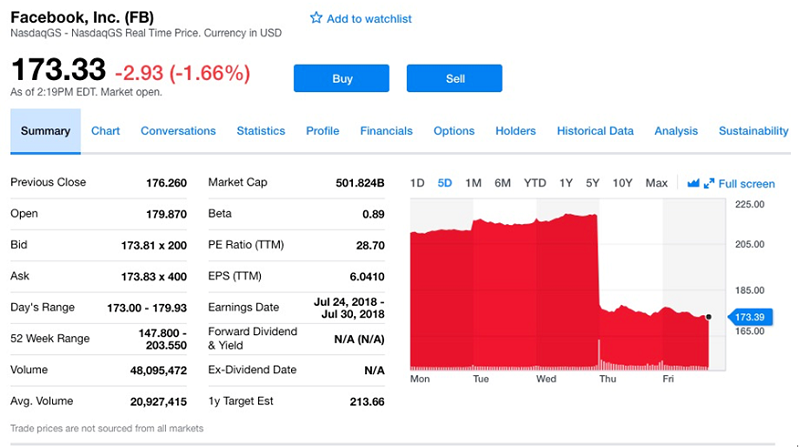Click the PE Ratio (TTM) value 28.70

pyautogui.click(x=370, y=245)
